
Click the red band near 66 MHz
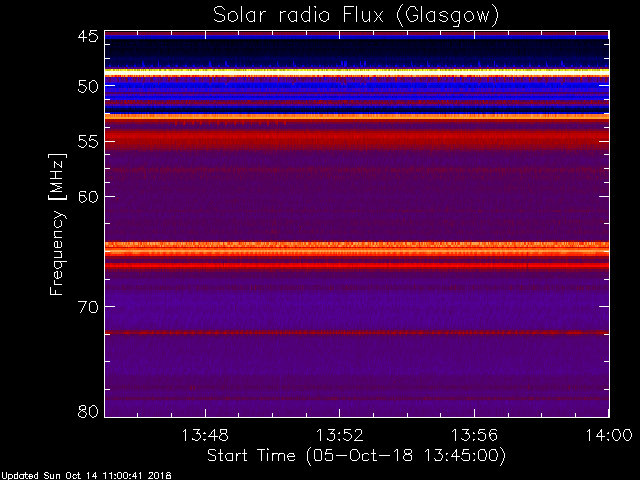(x=357, y=266)
